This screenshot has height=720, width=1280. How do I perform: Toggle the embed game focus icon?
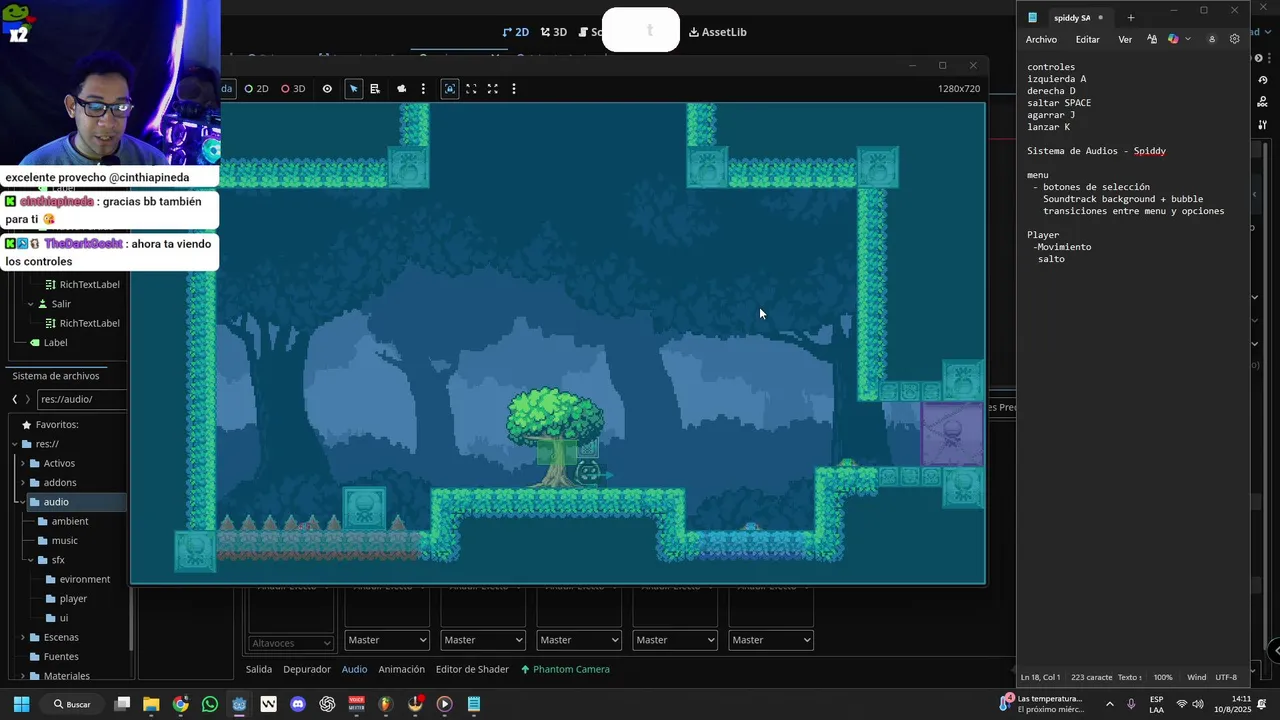[450, 89]
